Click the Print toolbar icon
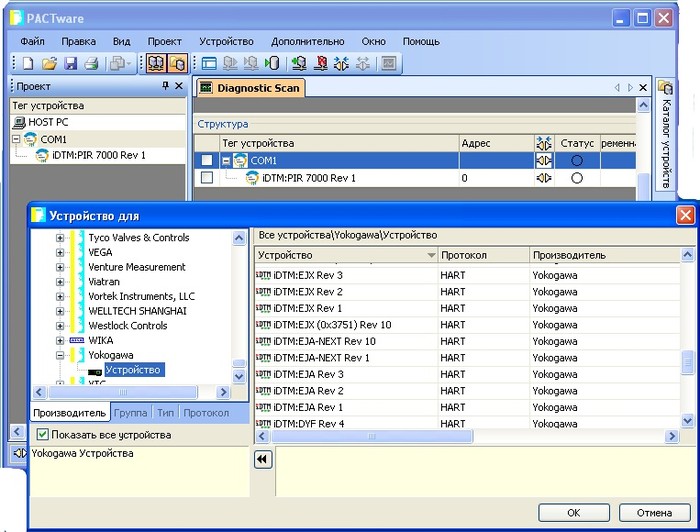 pos(92,63)
